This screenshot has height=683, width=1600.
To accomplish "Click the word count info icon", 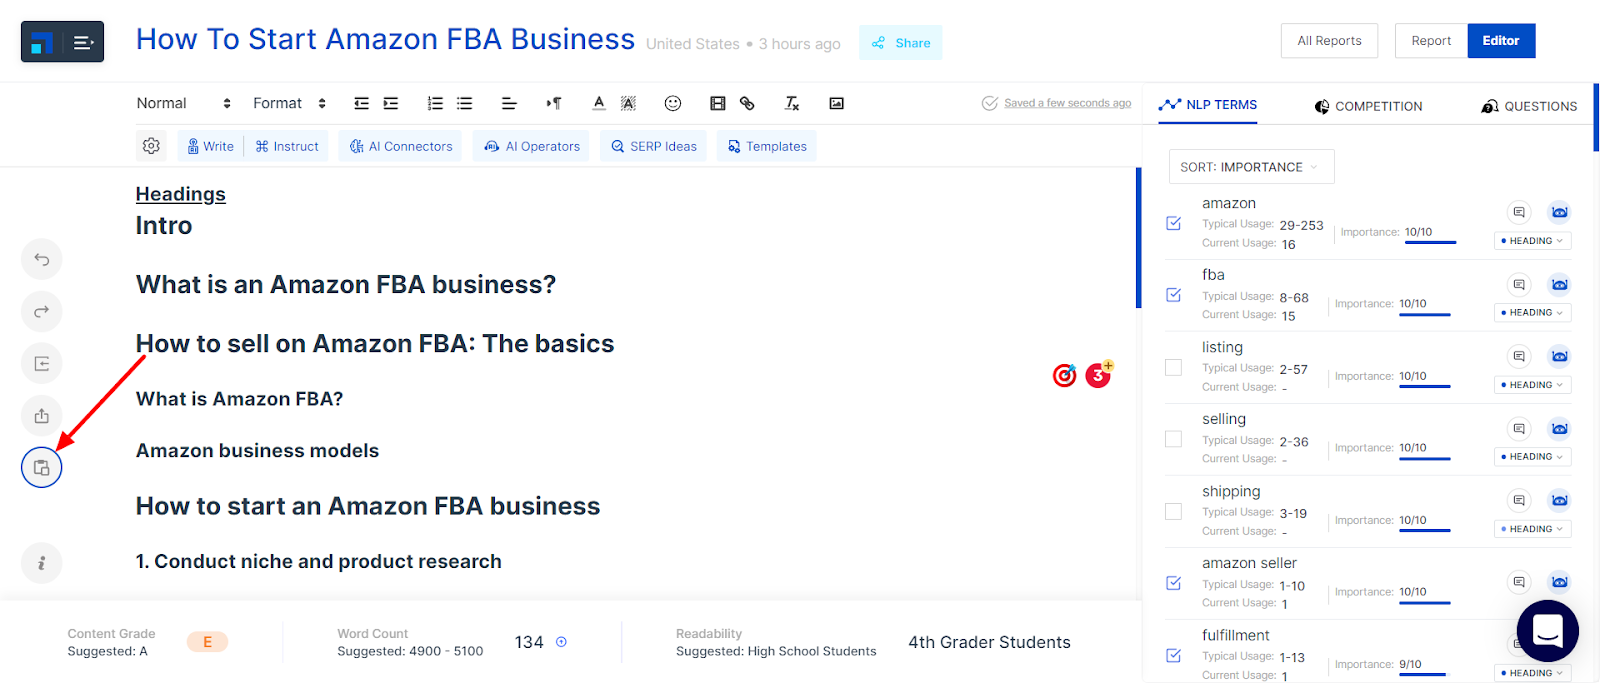I will coord(561,642).
